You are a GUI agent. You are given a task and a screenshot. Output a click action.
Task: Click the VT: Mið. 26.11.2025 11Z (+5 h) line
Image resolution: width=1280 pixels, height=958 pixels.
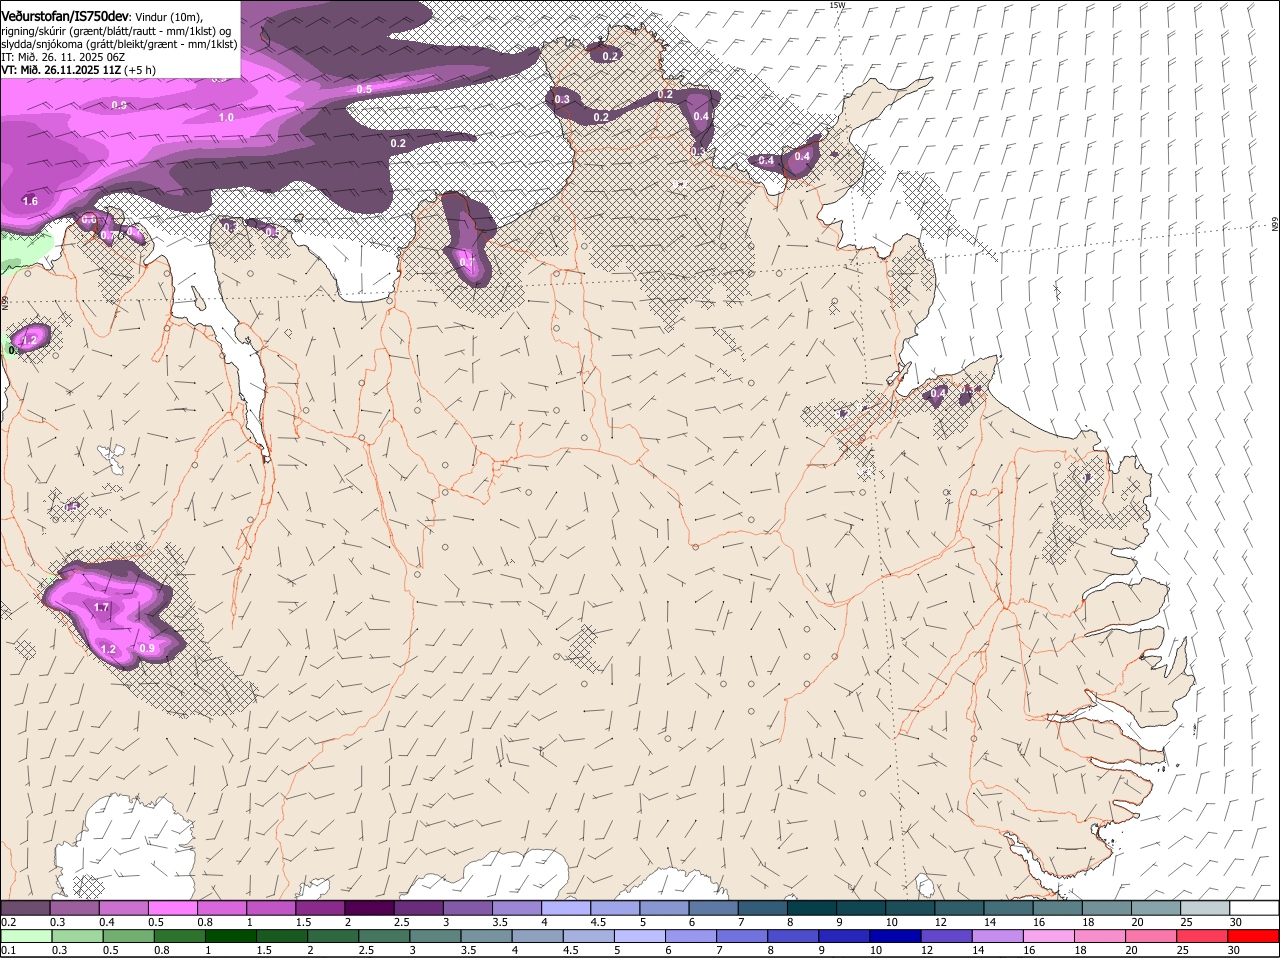[78, 70]
